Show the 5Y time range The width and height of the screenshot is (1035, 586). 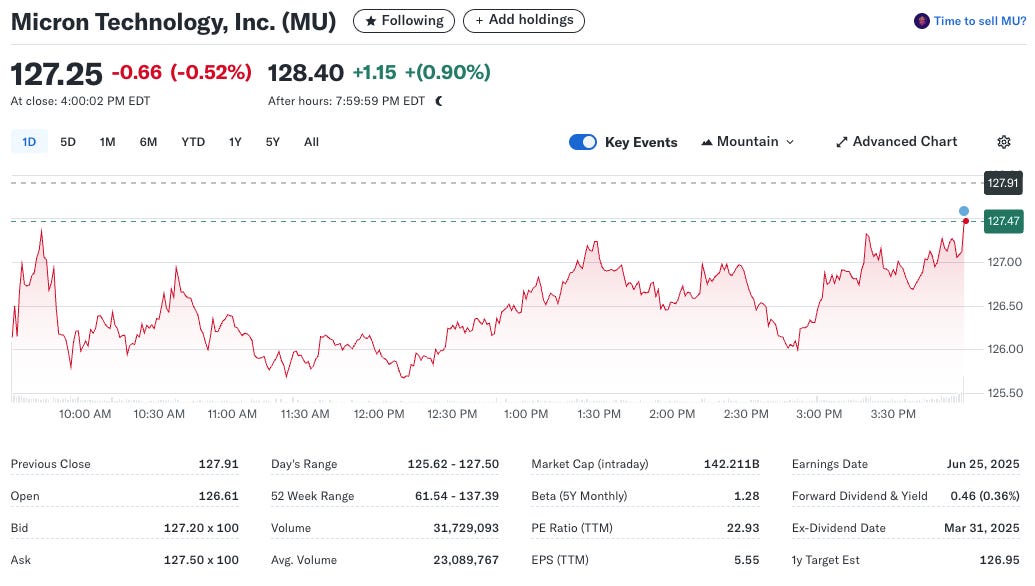(x=273, y=142)
